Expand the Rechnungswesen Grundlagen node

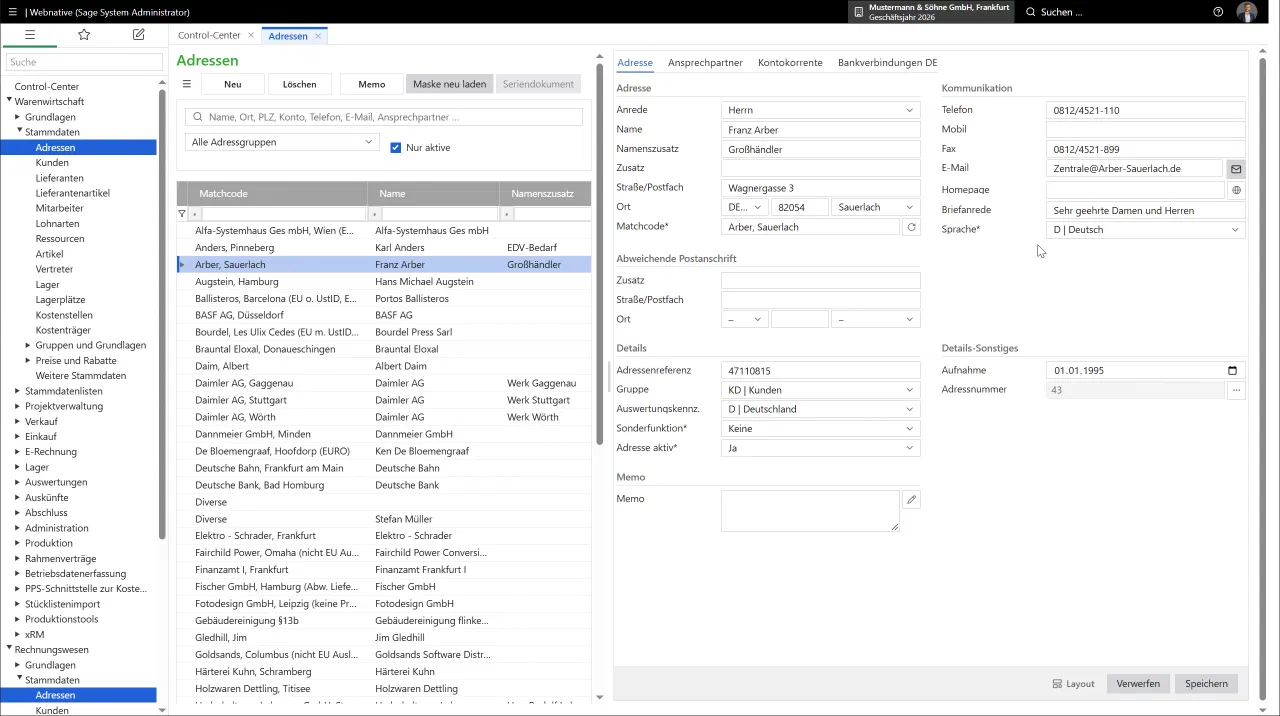18,665
